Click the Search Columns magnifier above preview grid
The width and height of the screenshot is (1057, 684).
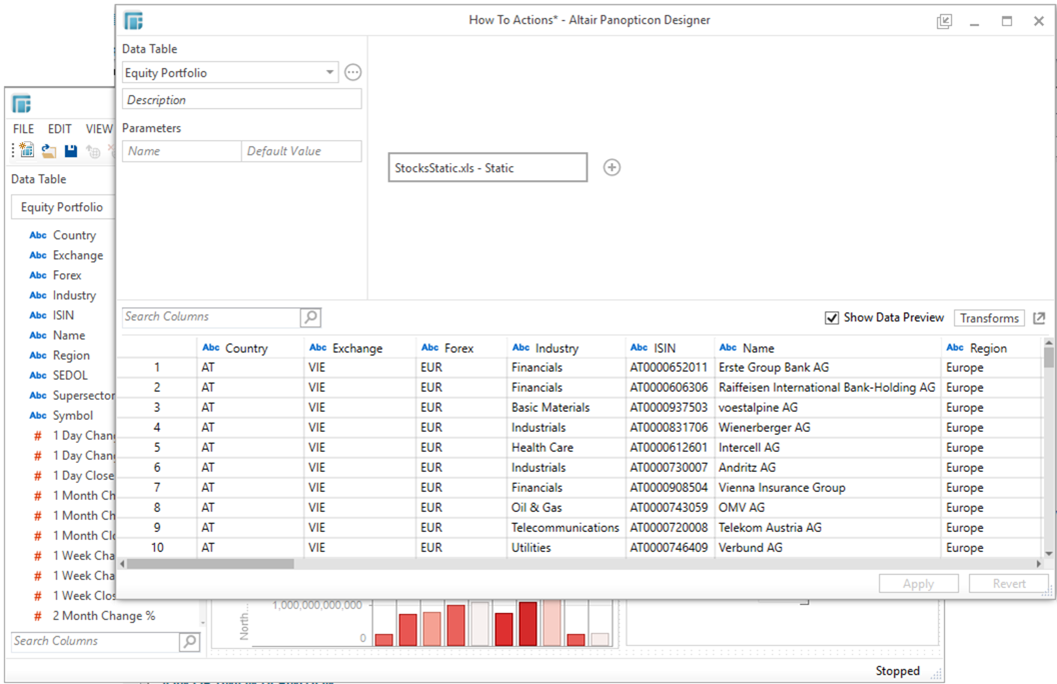311,317
